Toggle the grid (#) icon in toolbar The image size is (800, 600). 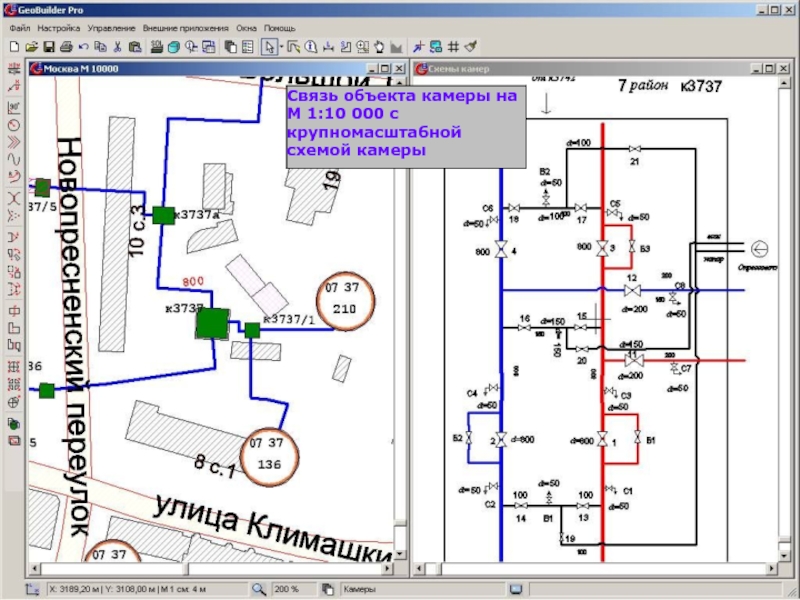click(x=453, y=47)
